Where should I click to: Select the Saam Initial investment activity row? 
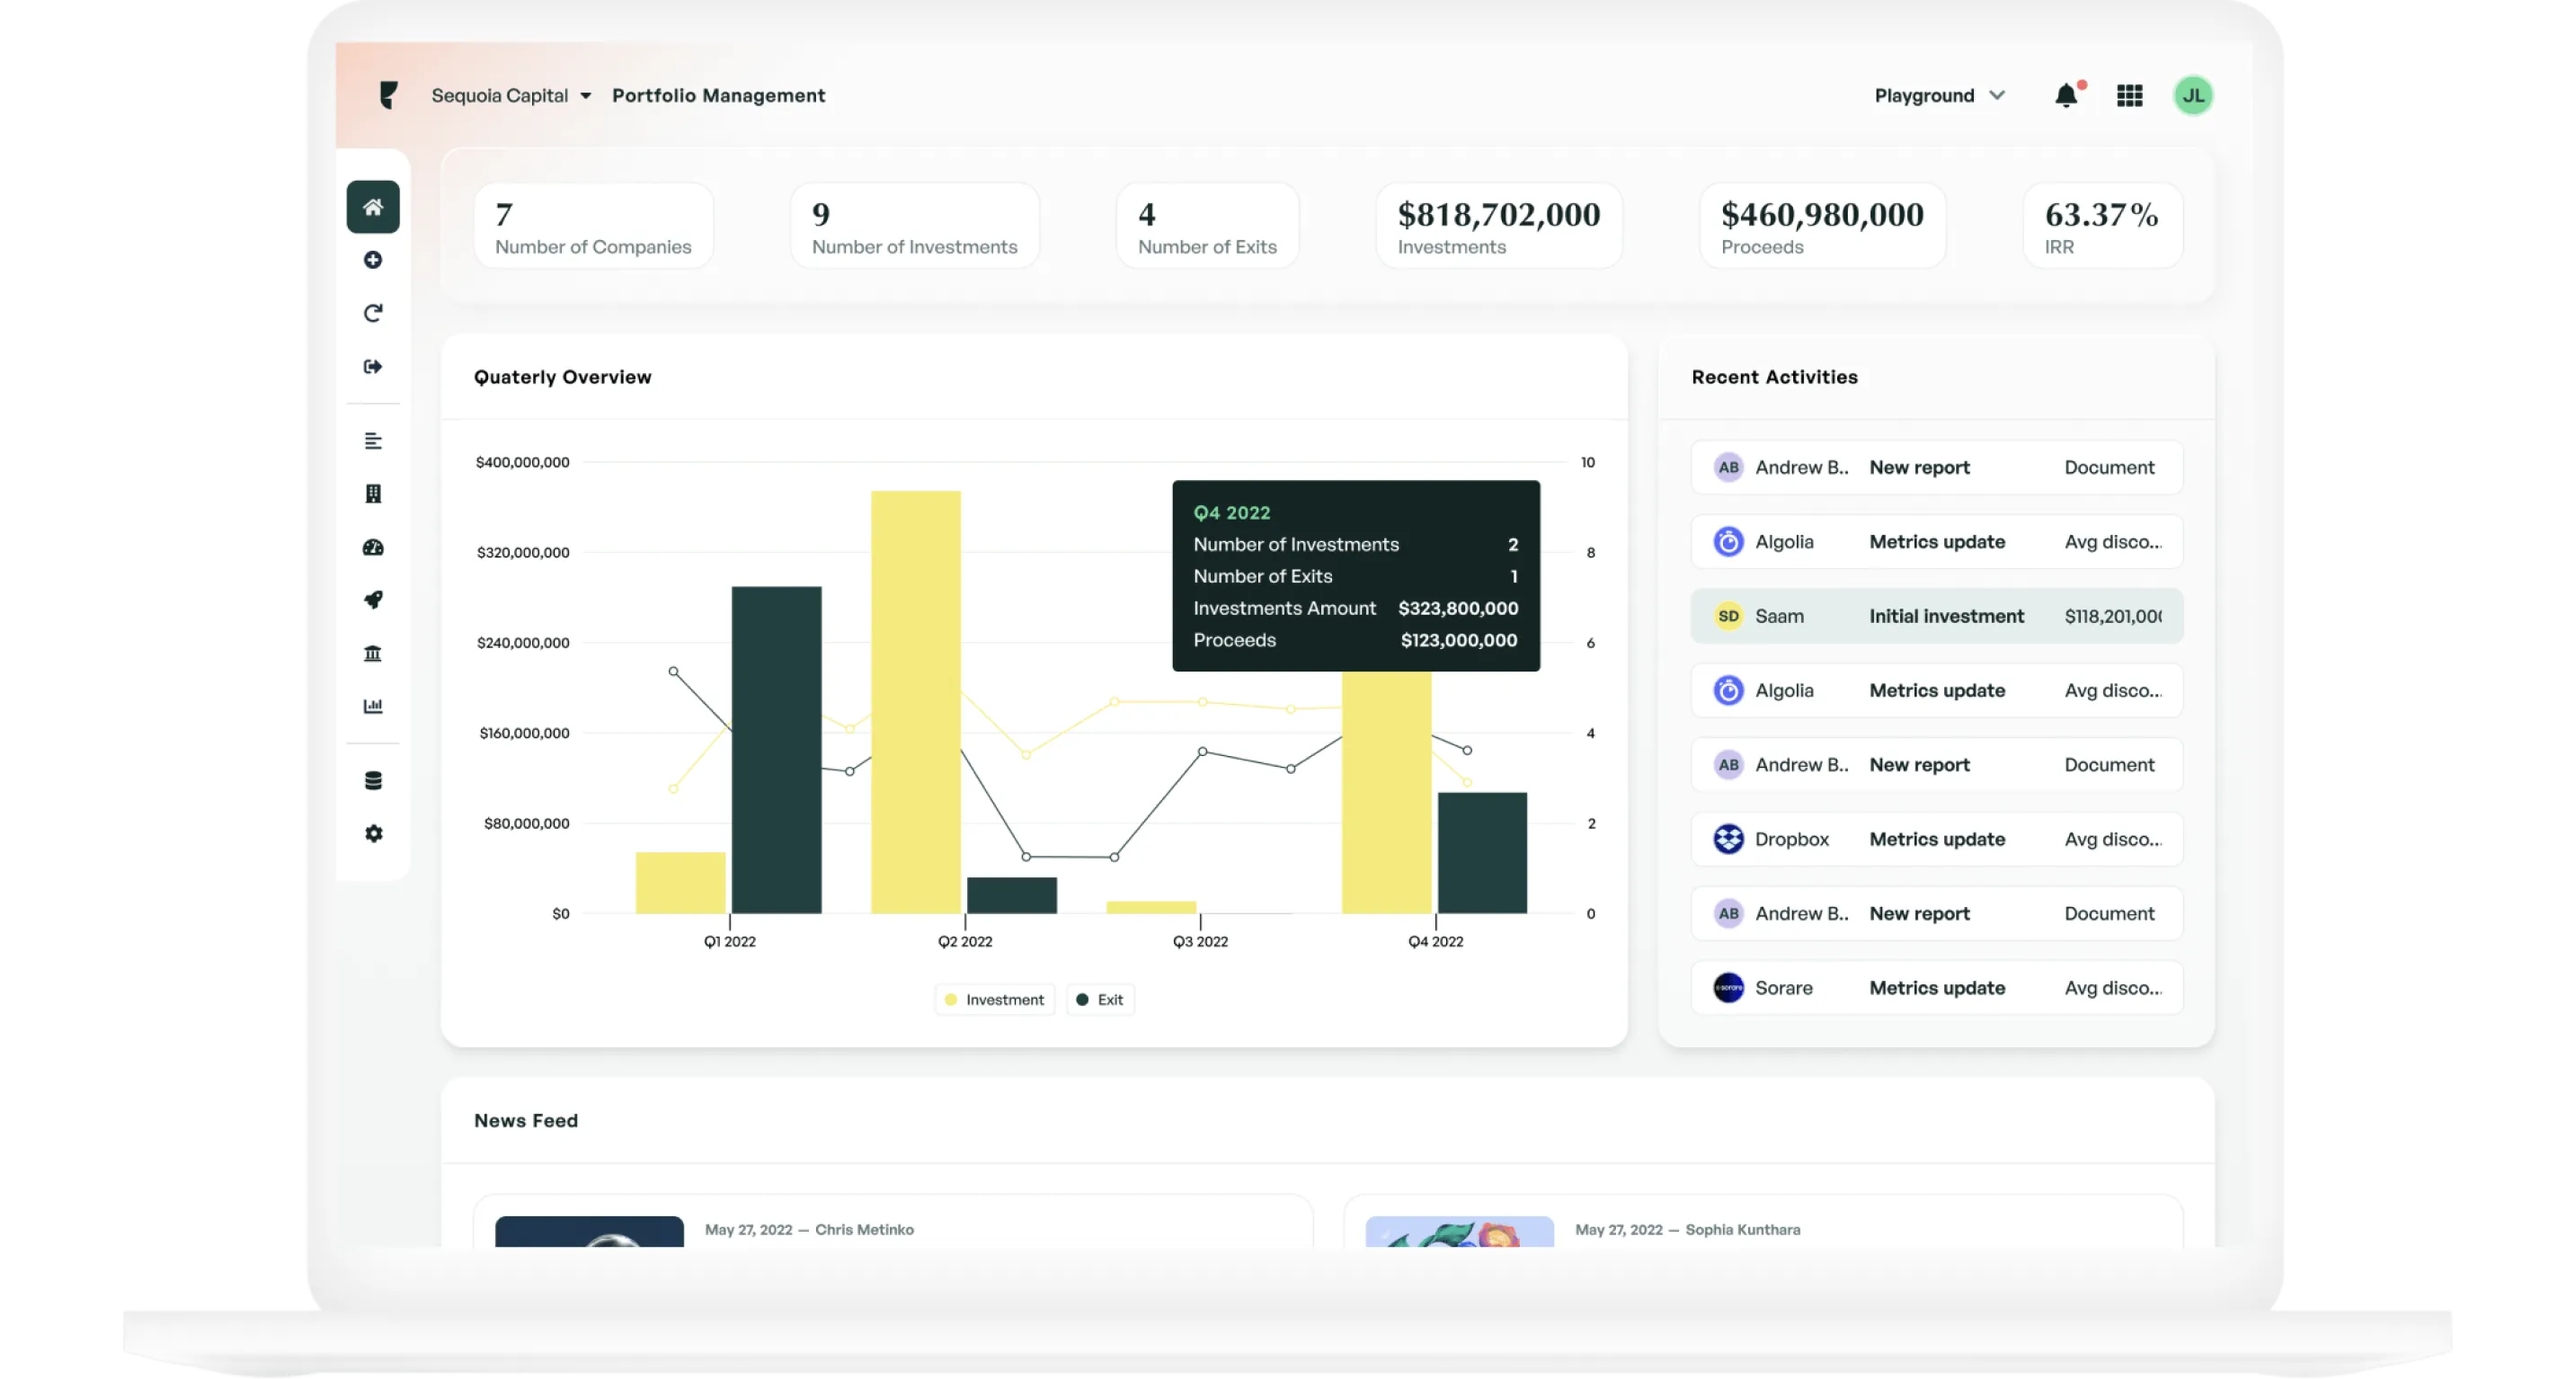coord(1935,616)
